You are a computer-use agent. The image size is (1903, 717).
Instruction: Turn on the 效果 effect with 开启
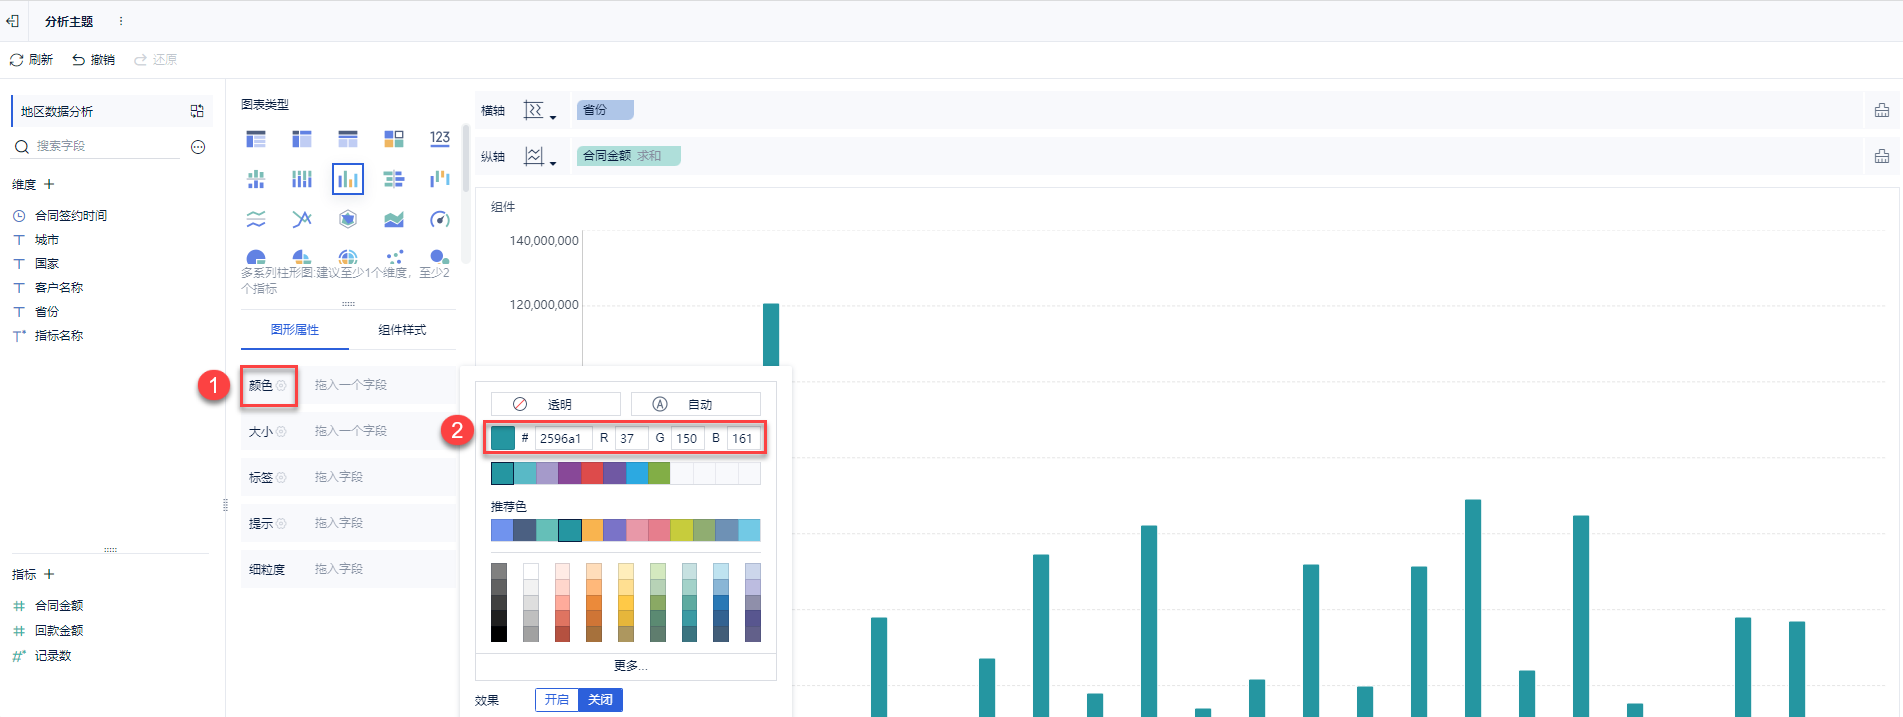click(557, 700)
